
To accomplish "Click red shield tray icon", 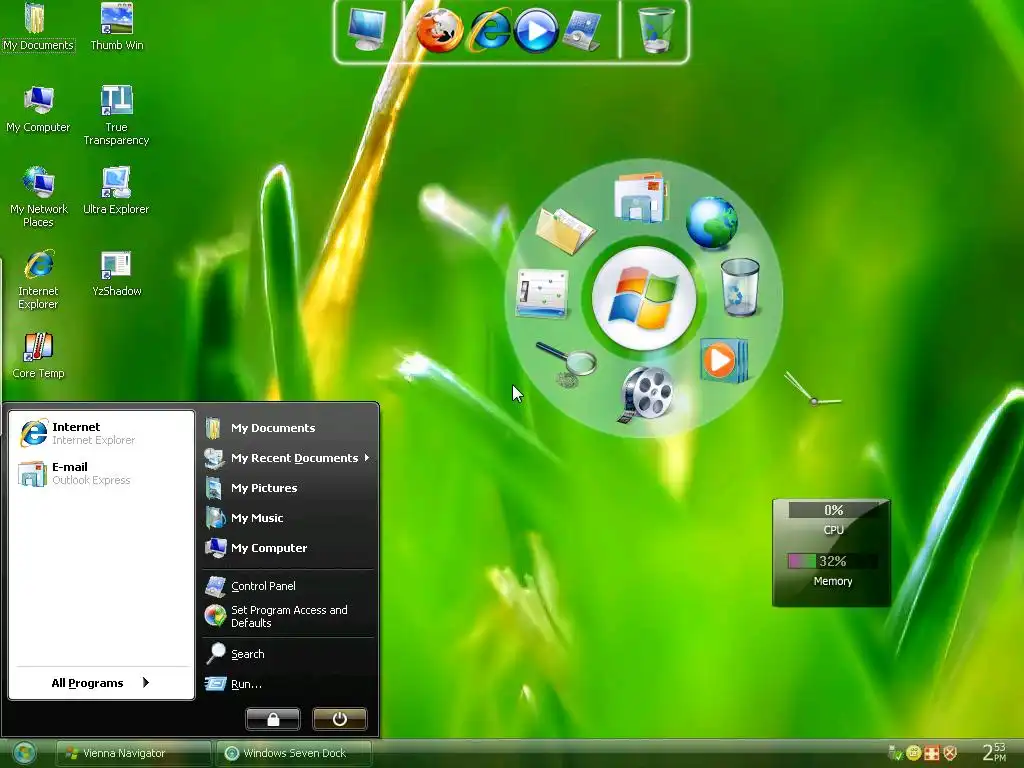I will click(951, 753).
